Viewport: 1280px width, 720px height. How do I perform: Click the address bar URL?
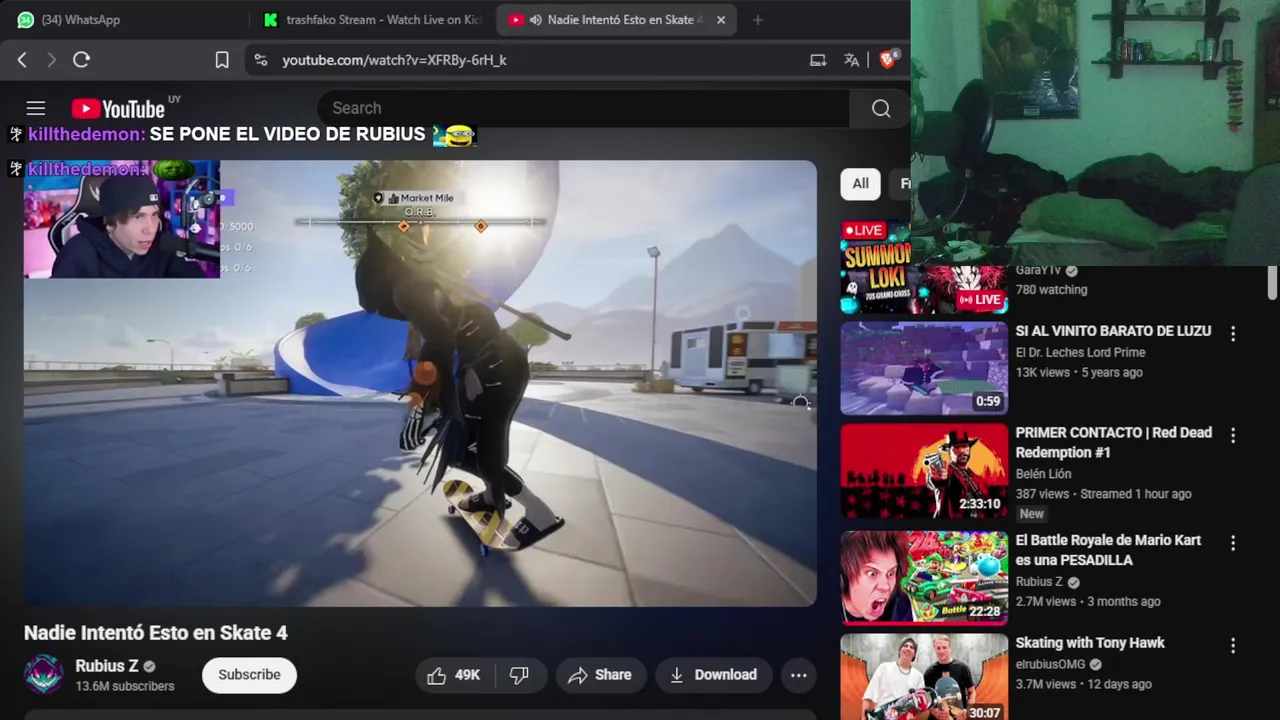coord(394,60)
